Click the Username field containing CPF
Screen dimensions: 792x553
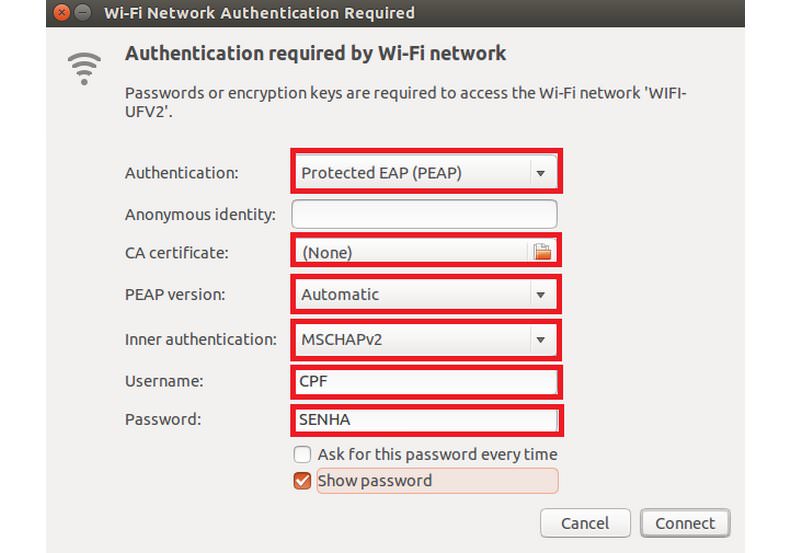(426, 381)
